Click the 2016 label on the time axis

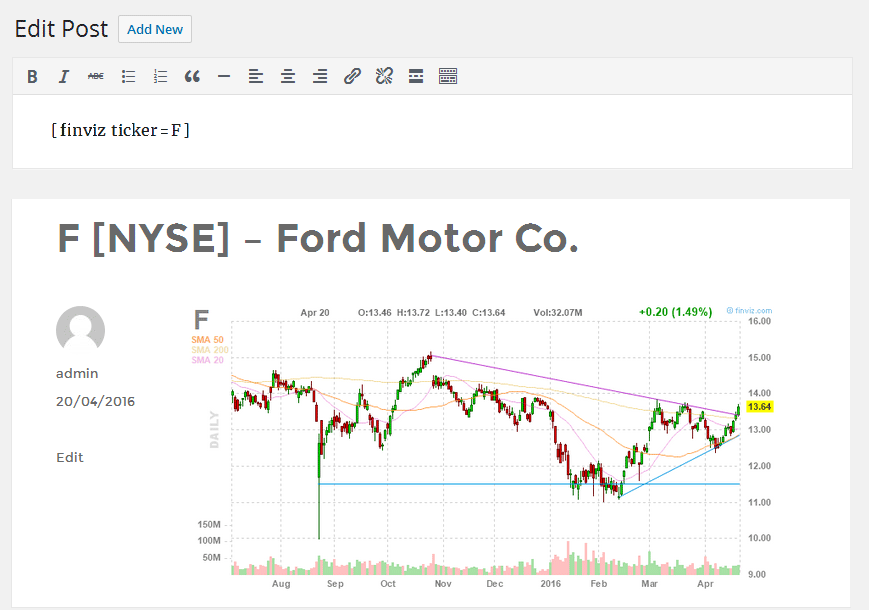[x=550, y=584]
